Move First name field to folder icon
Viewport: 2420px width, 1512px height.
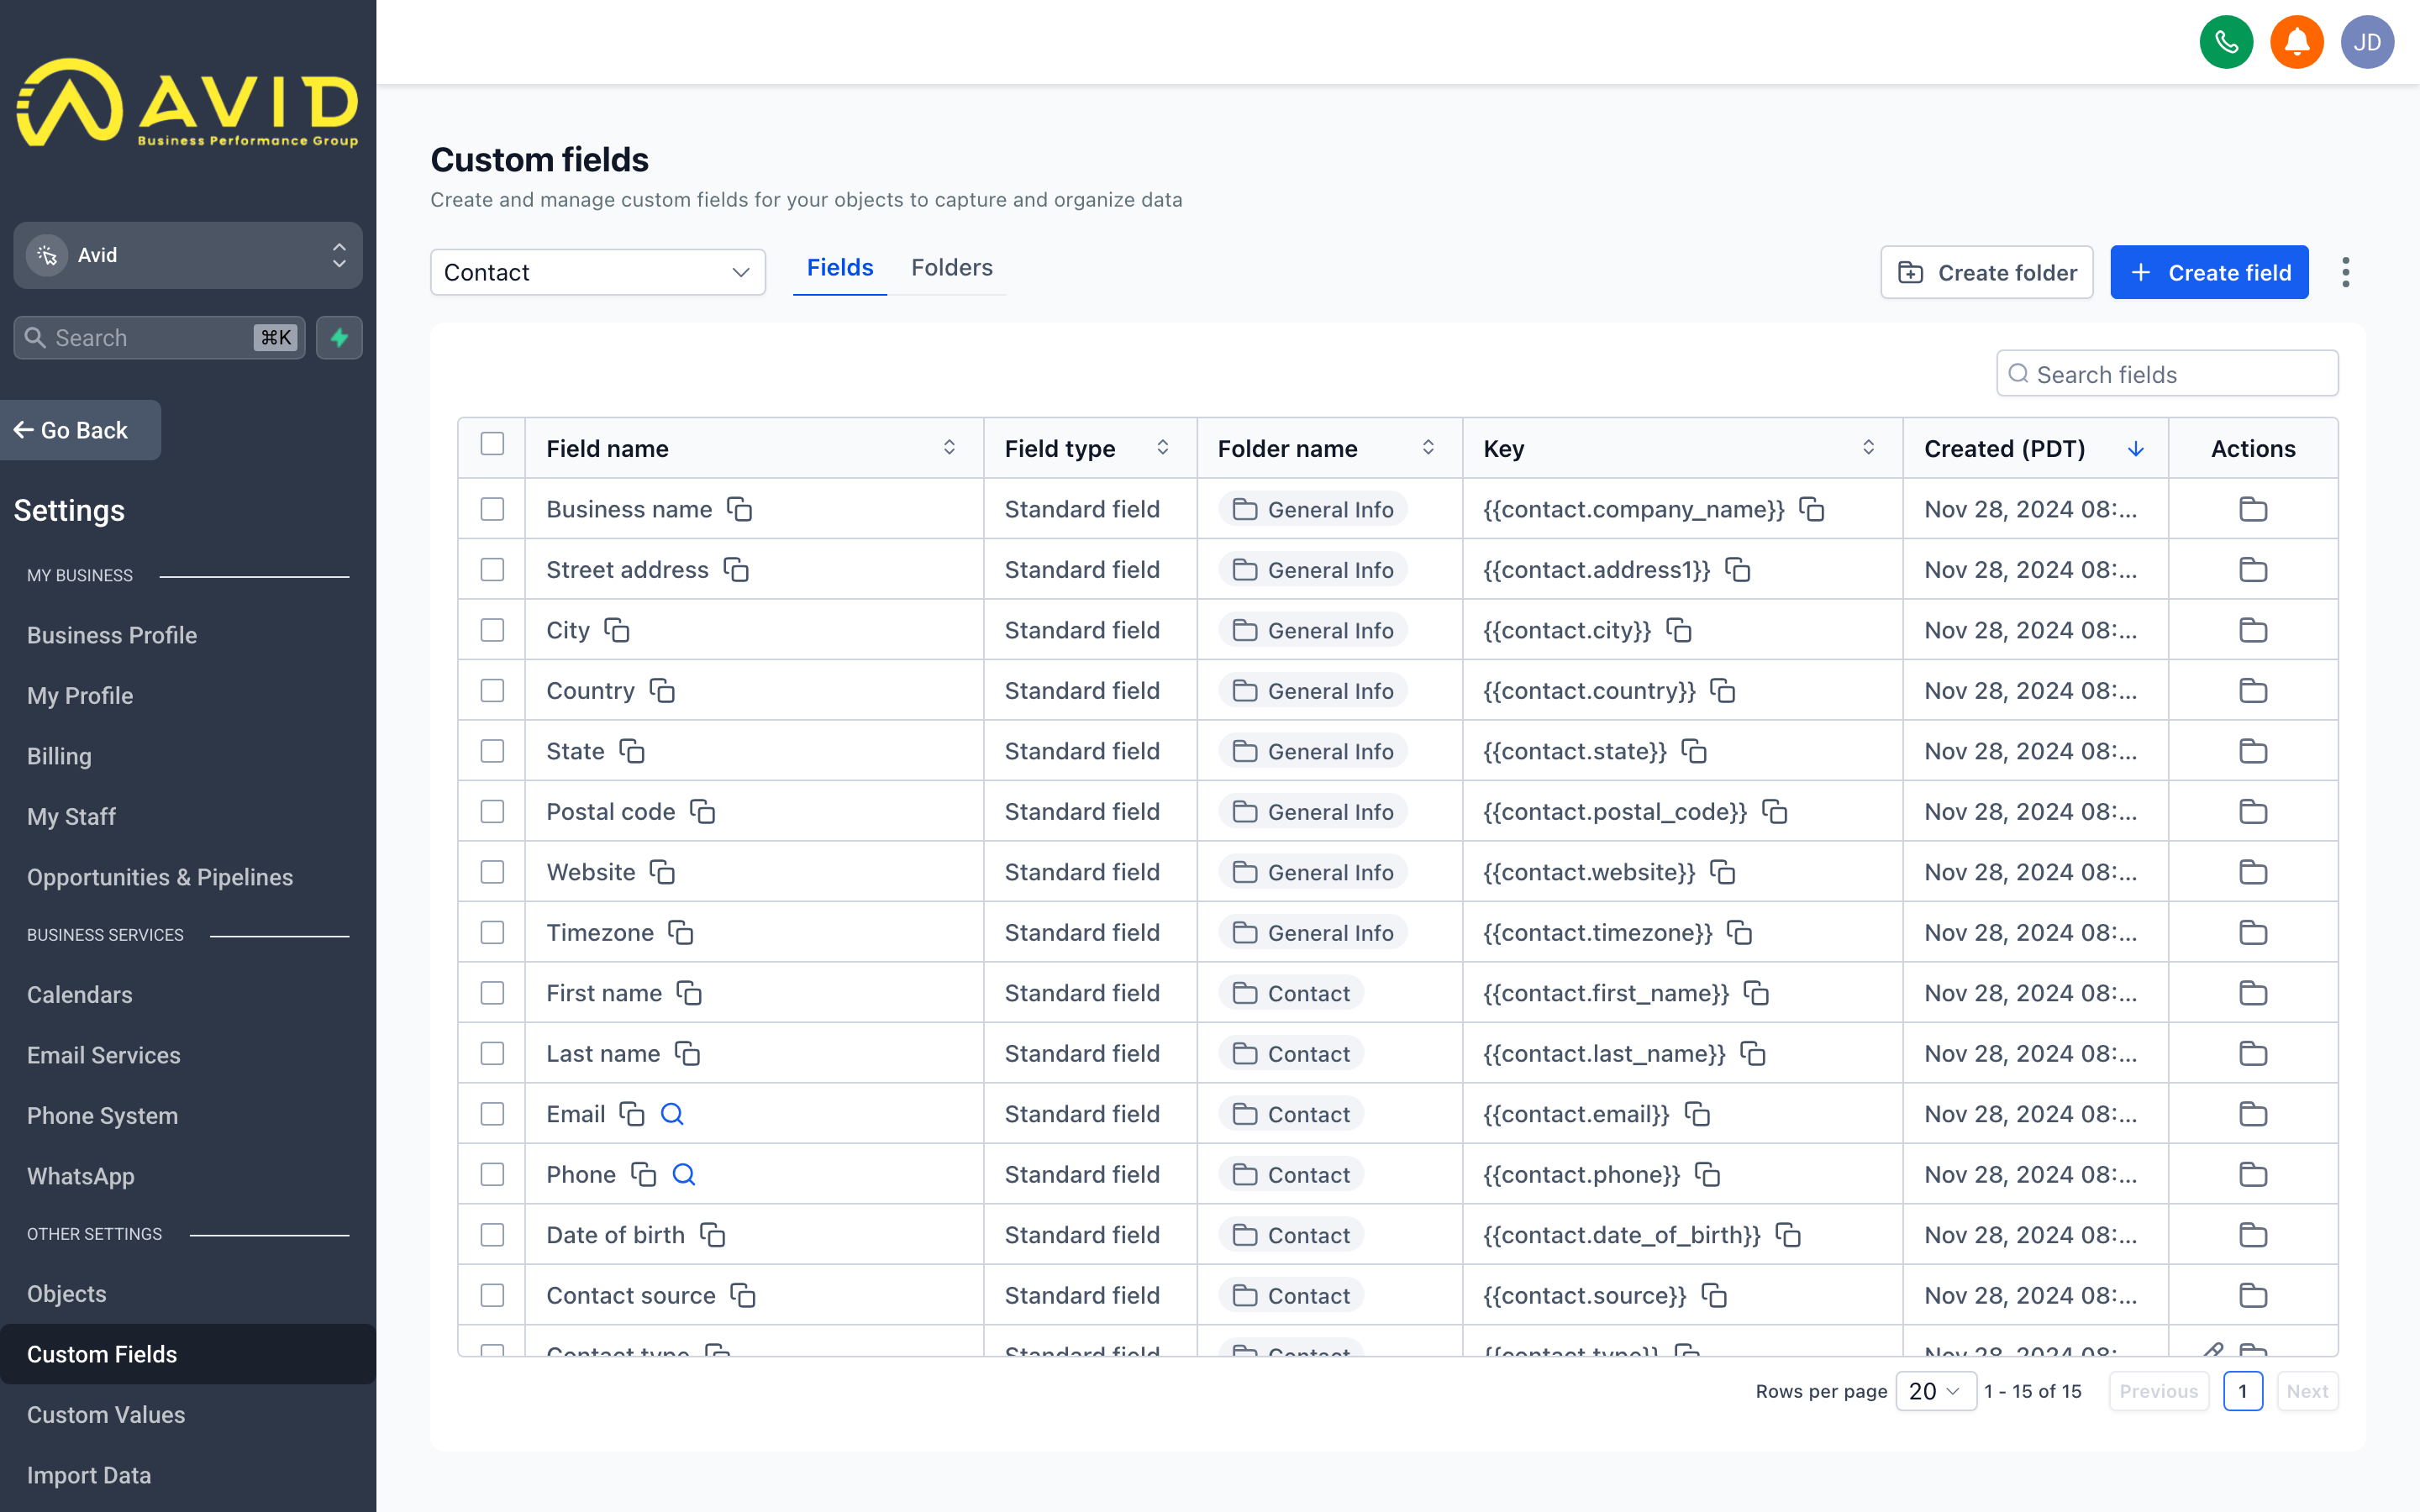2253,993
